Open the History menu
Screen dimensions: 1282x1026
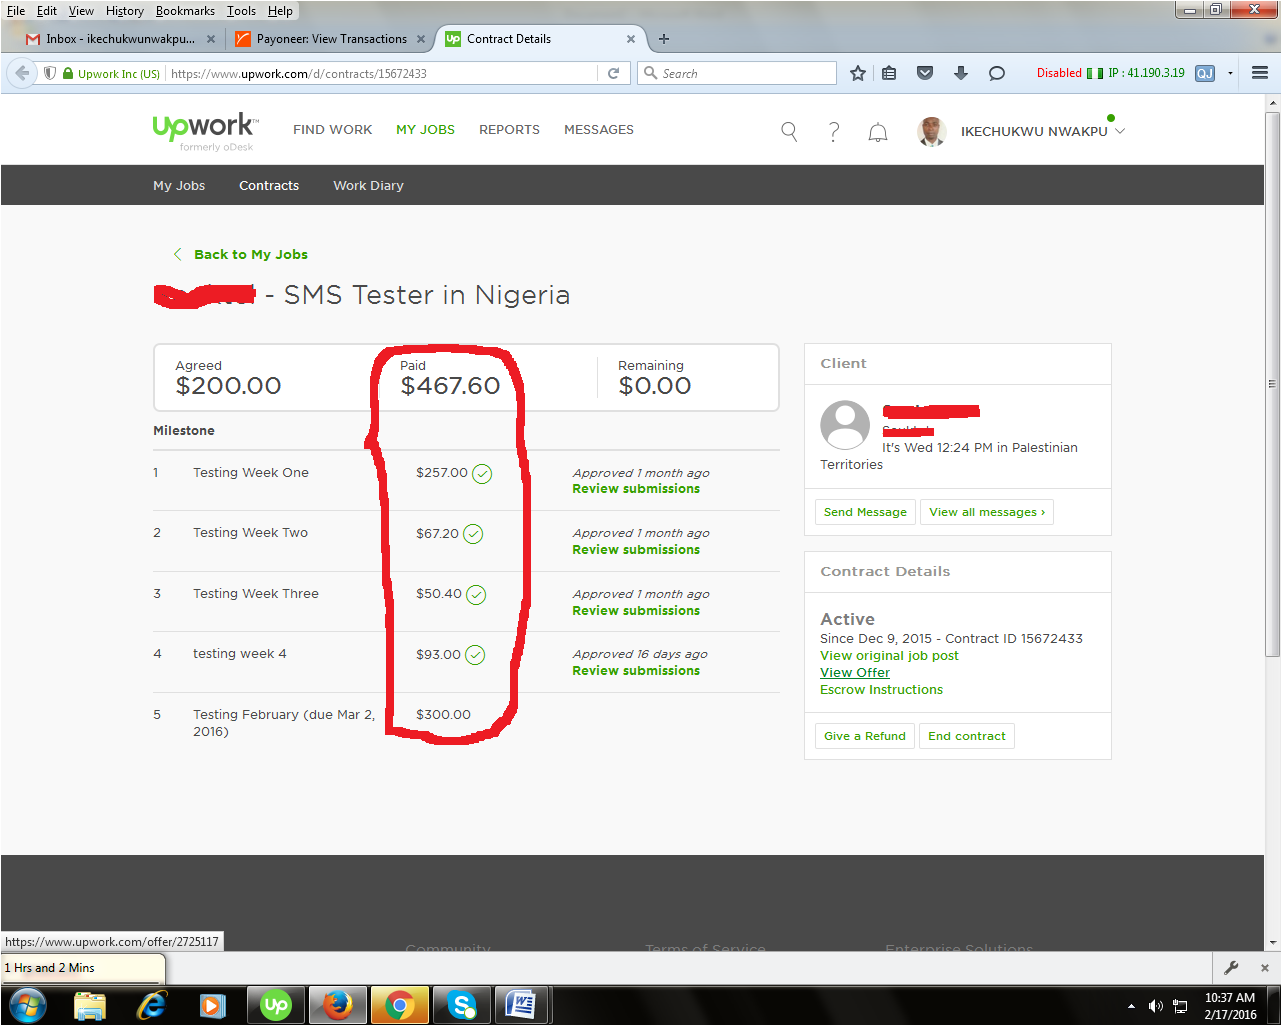[125, 11]
